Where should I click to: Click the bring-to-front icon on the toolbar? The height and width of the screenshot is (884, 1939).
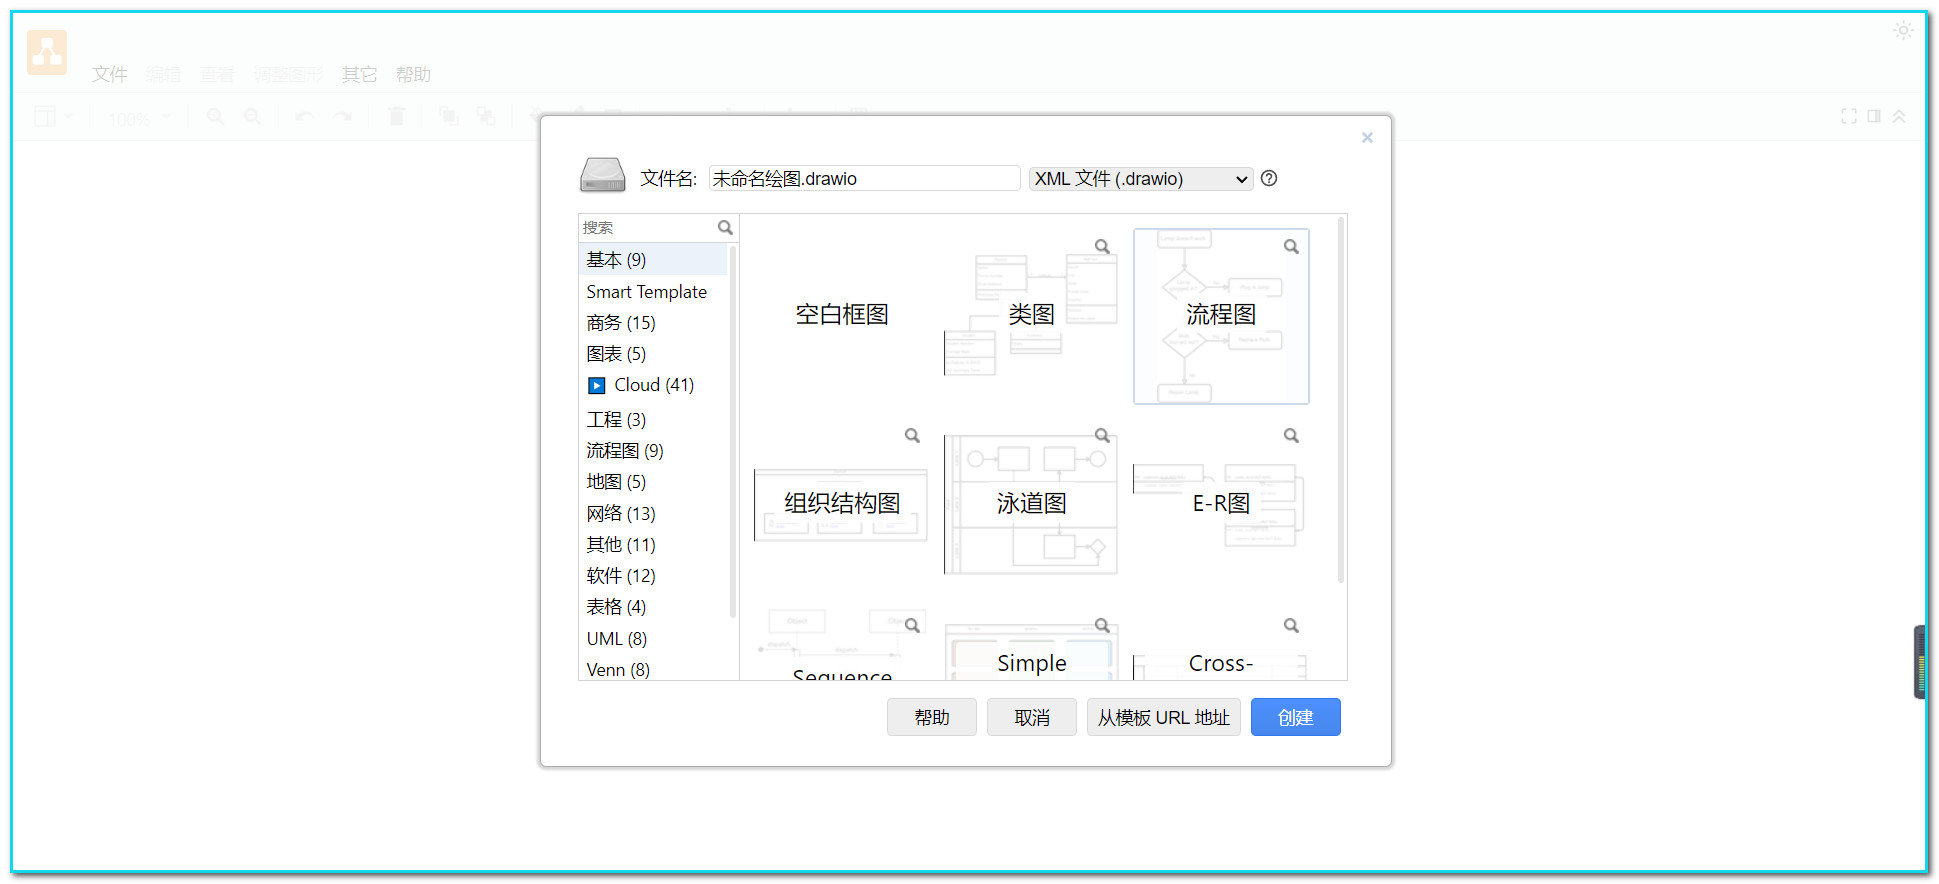[448, 117]
